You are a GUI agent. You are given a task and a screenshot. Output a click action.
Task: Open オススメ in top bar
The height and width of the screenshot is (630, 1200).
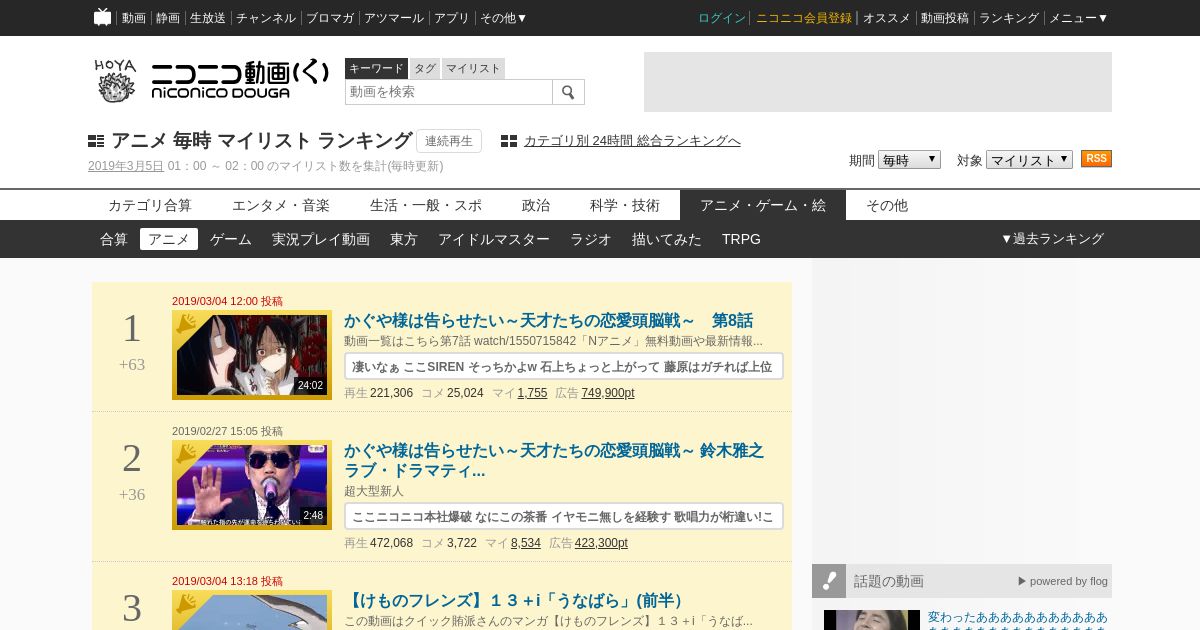tap(887, 18)
